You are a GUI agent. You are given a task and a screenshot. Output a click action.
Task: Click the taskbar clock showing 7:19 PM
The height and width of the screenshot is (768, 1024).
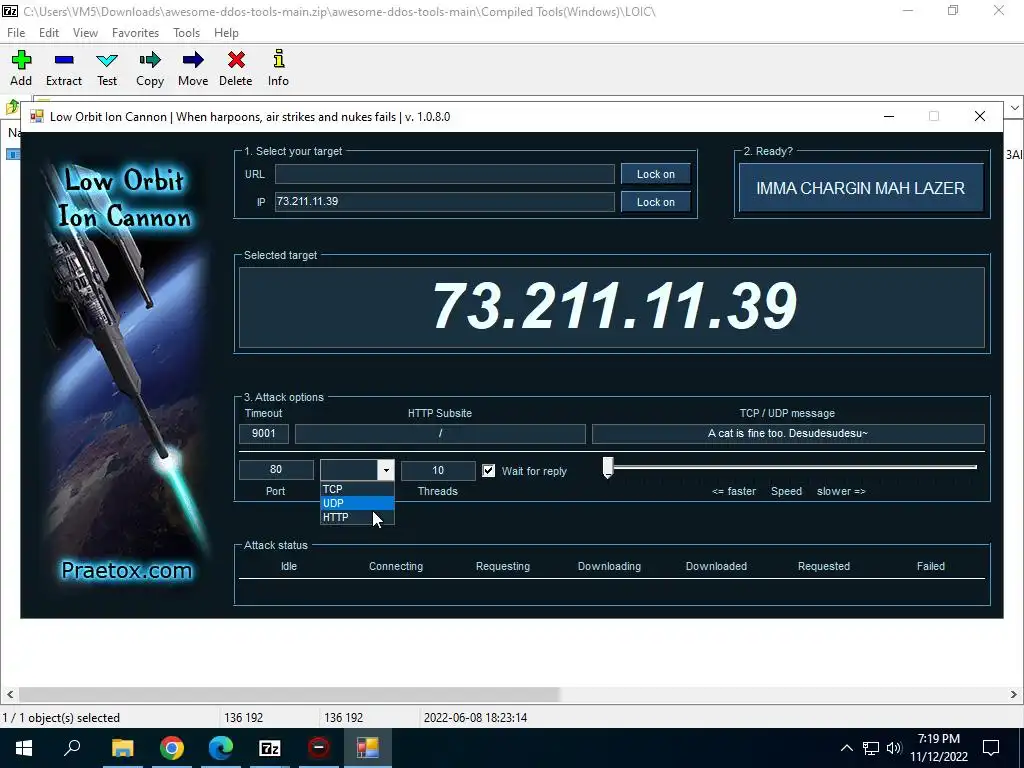[938, 739]
